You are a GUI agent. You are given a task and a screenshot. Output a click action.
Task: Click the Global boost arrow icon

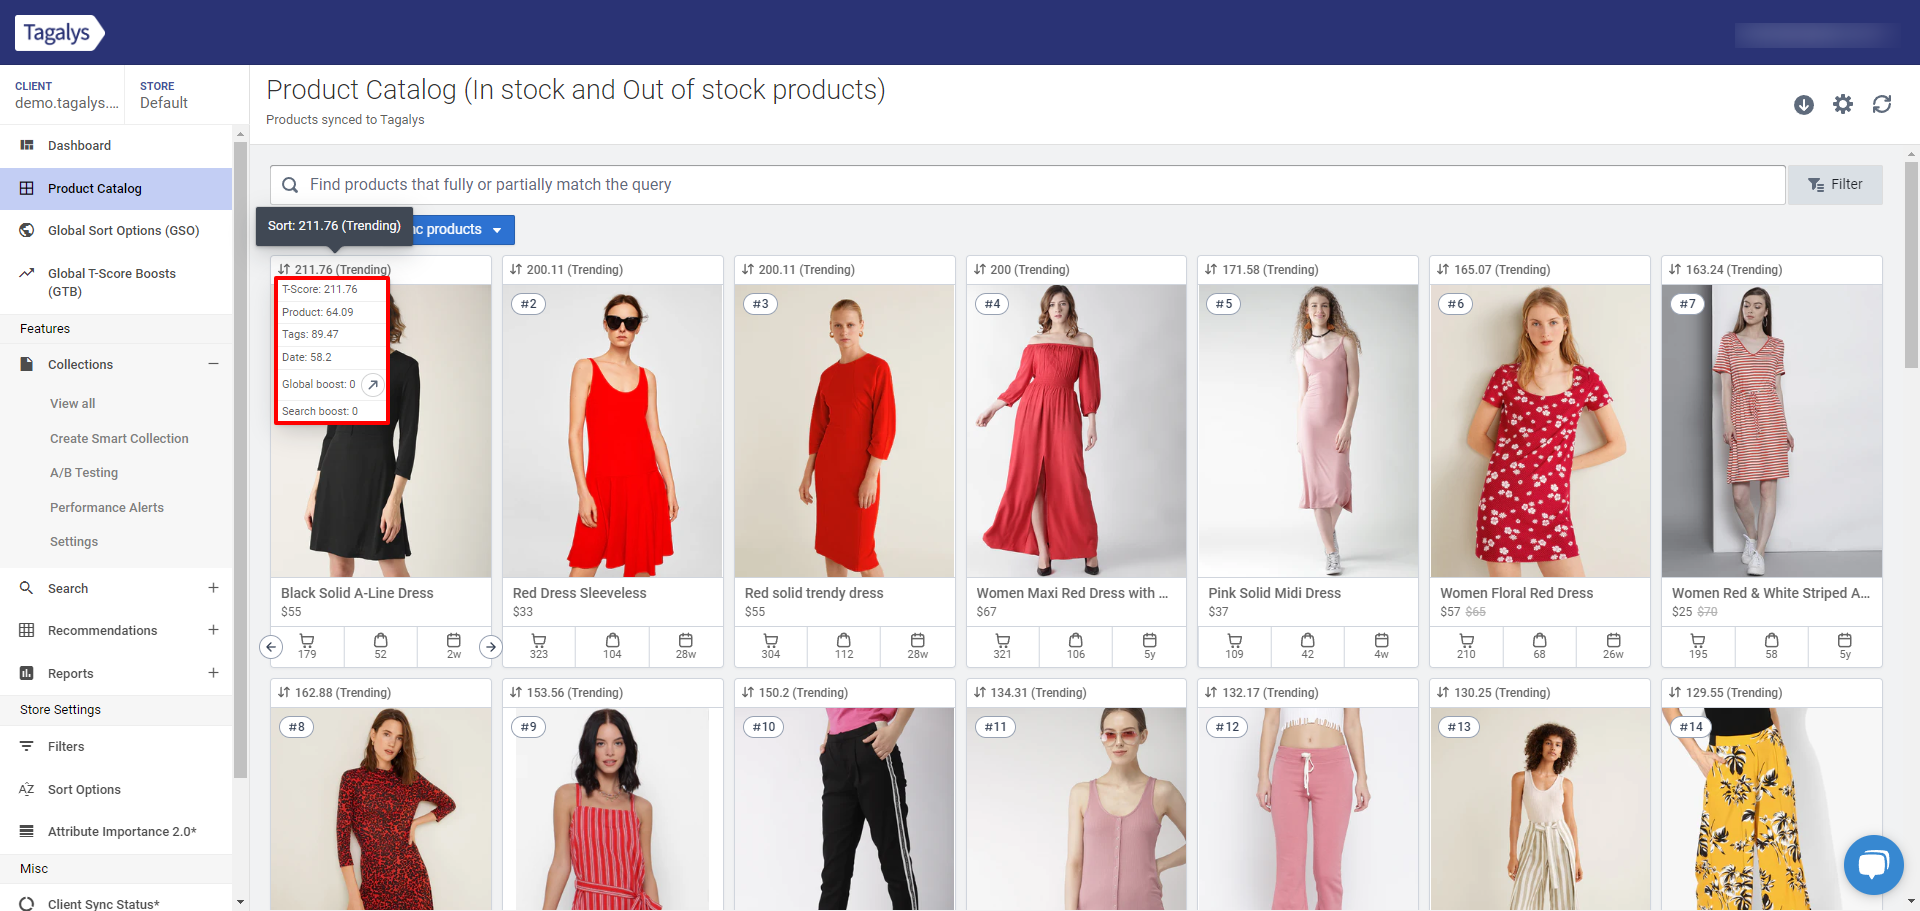372,385
